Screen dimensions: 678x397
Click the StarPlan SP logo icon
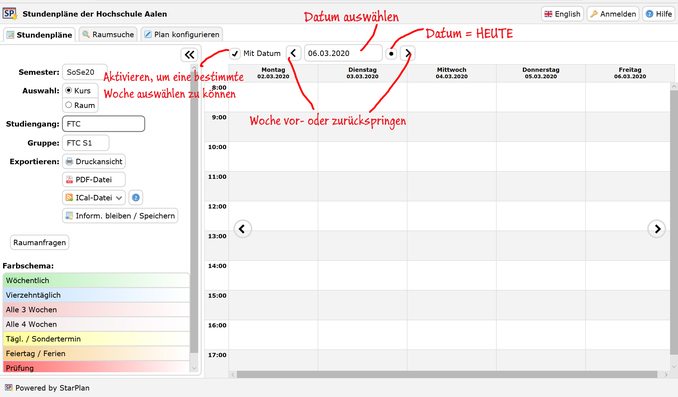pyautogui.click(x=10, y=13)
